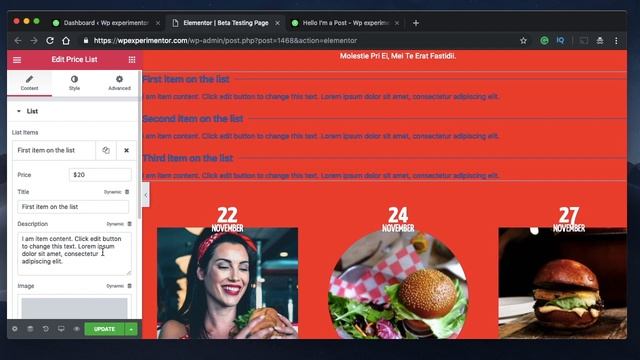The height and width of the screenshot is (360, 640).
Task: Close the Elementor browser tab
Action: tap(278, 23)
